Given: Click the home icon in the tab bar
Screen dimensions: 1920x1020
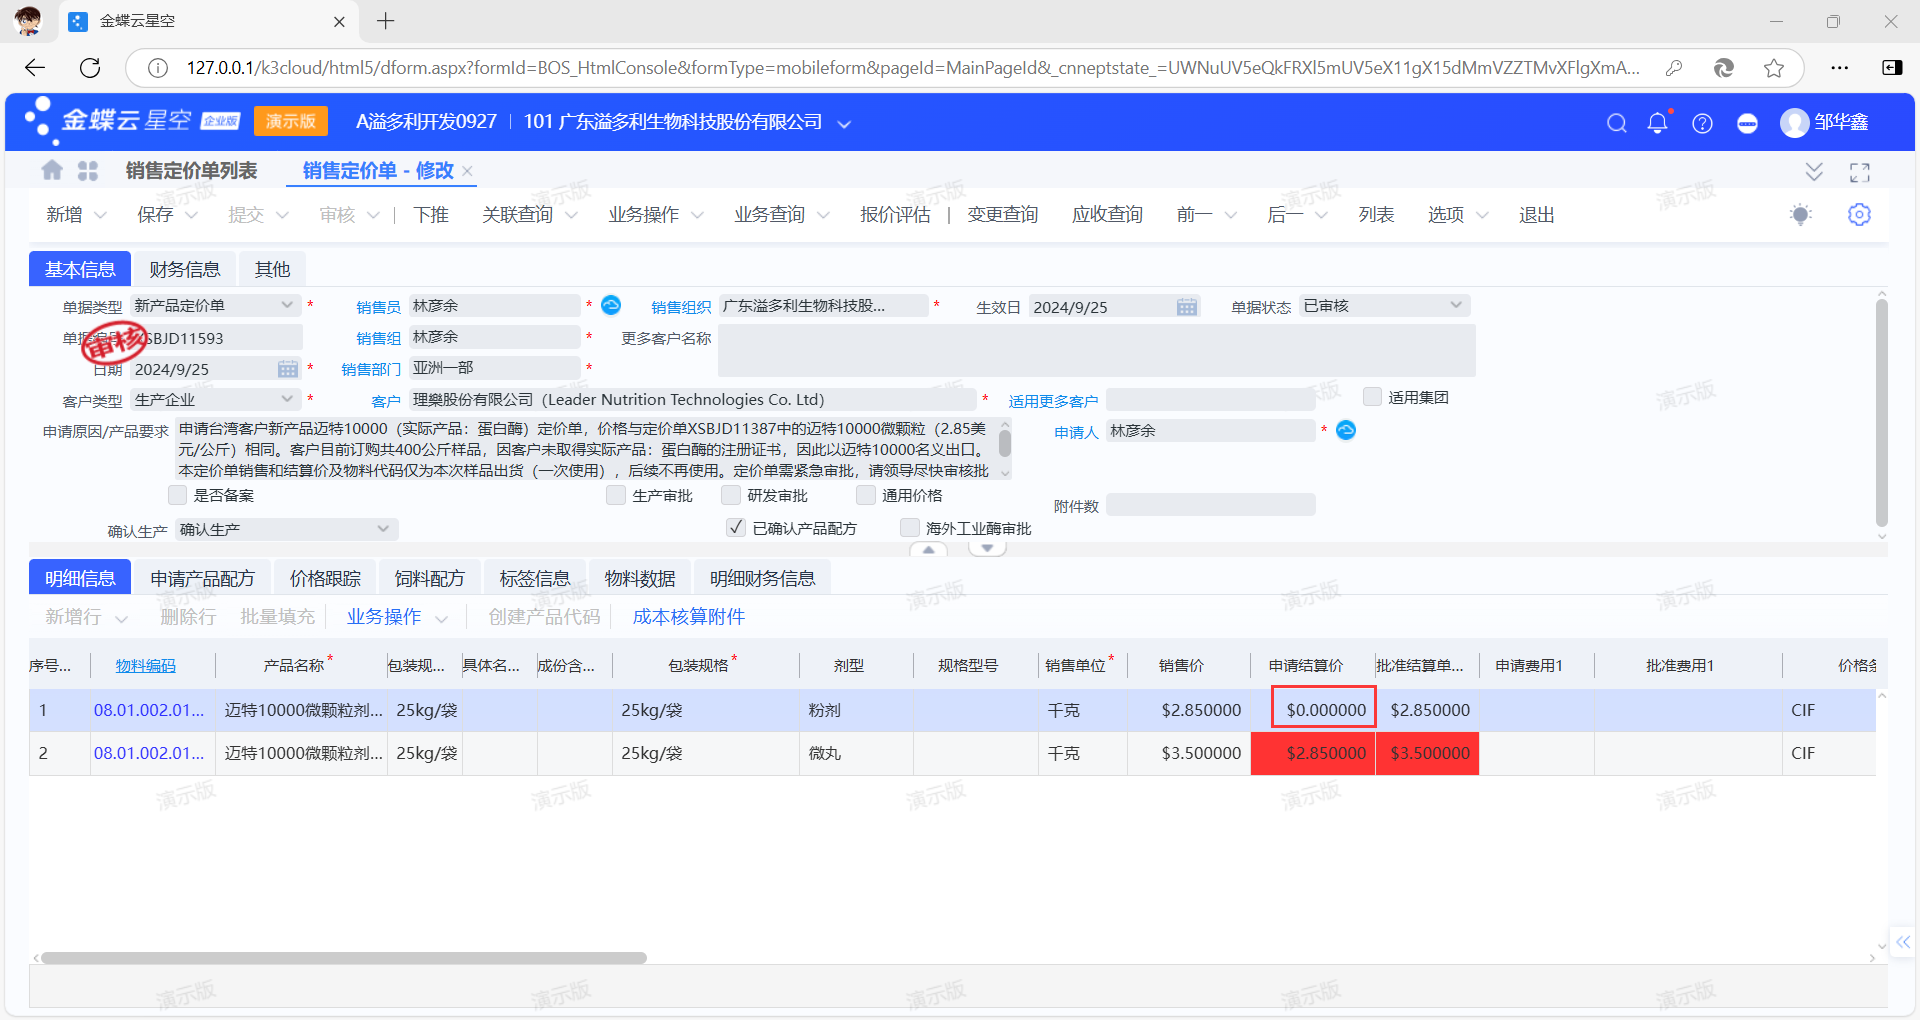Looking at the screenshot, I should [52, 171].
